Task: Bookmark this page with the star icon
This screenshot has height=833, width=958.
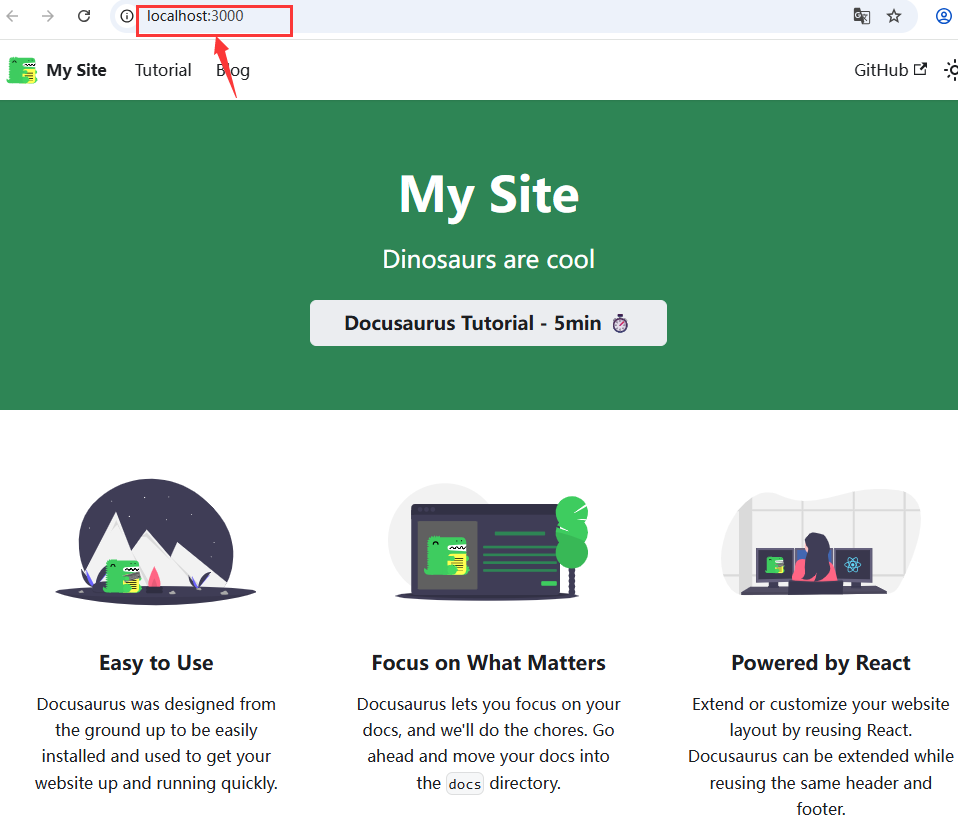Action: tap(894, 16)
